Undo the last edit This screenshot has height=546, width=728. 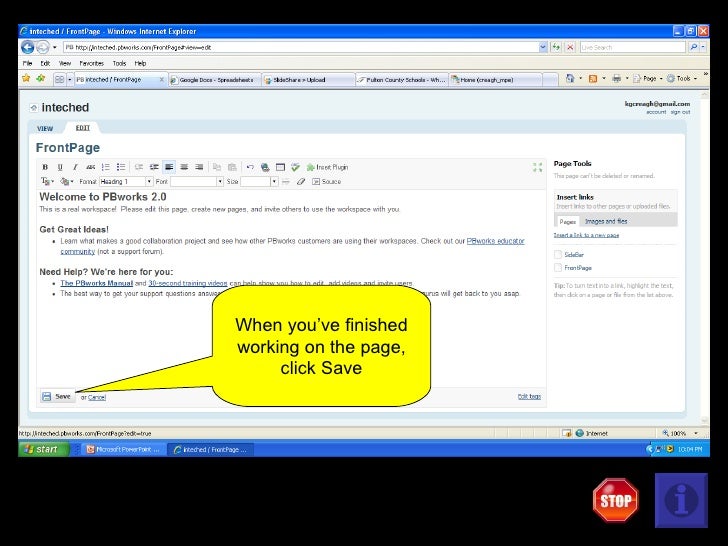point(250,167)
